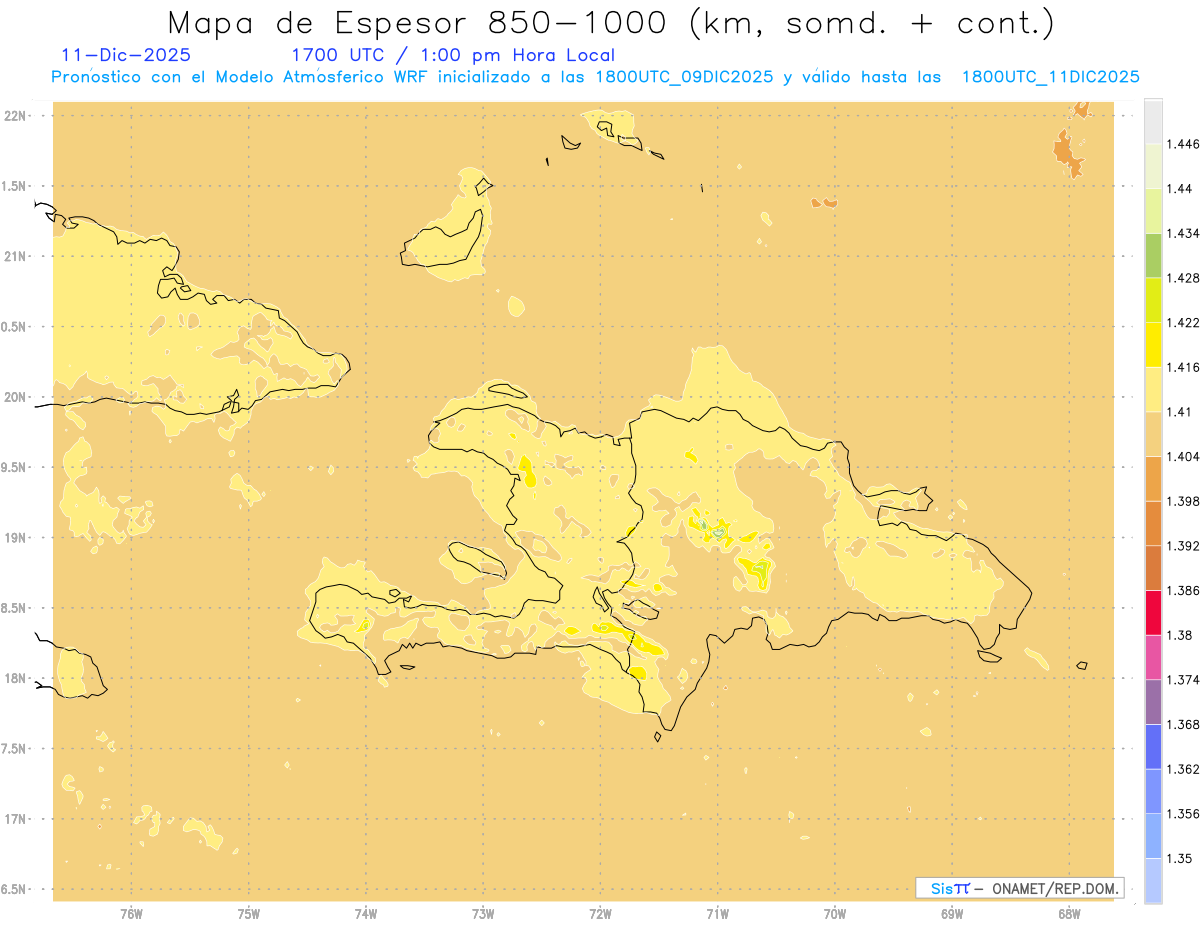Click the bright yellow swatch between 1.422 and 1.416

[1153, 344]
